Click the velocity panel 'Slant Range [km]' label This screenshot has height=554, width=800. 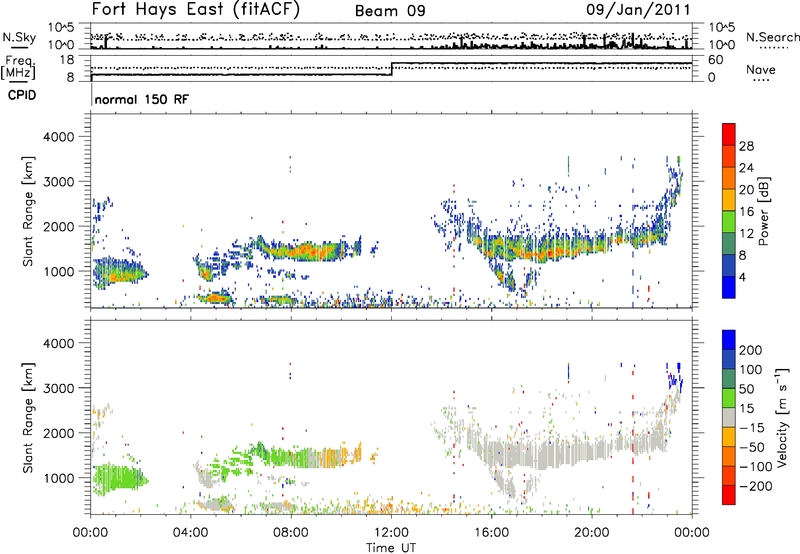[28, 417]
